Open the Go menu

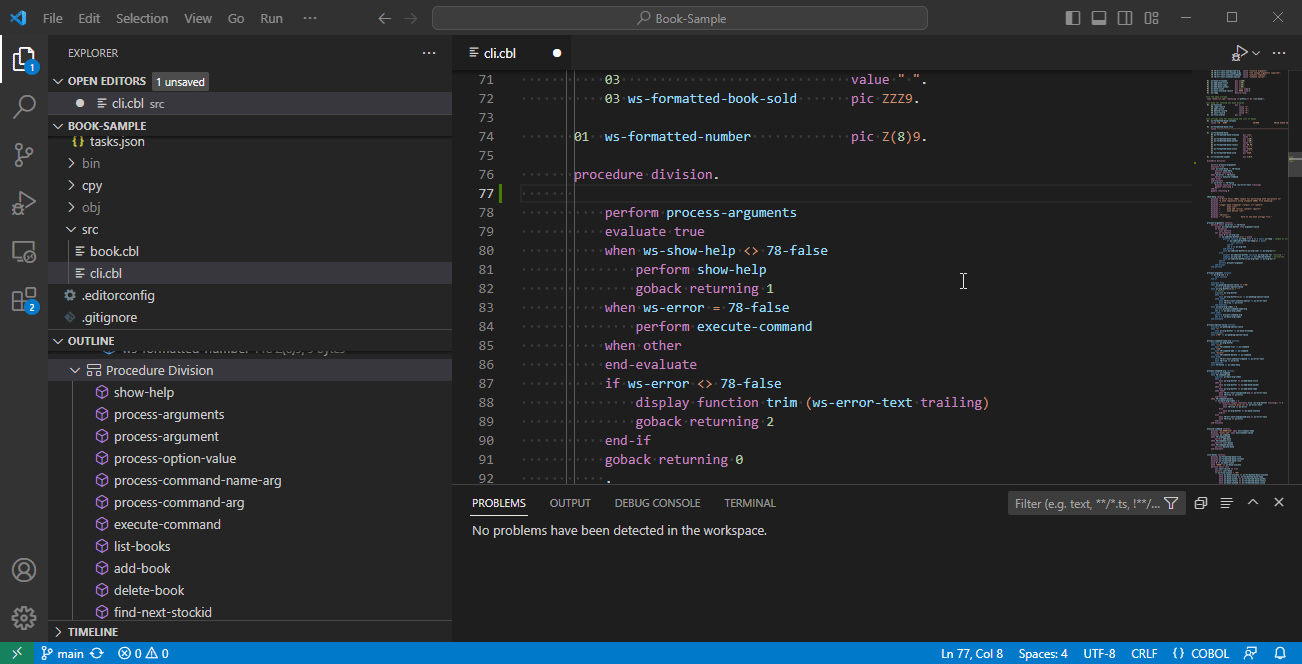pos(236,18)
